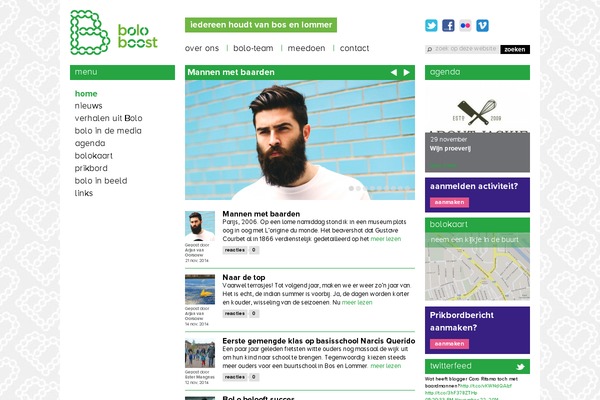Open the Vimeo social icon
The image size is (600, 400).
(482, 26)
